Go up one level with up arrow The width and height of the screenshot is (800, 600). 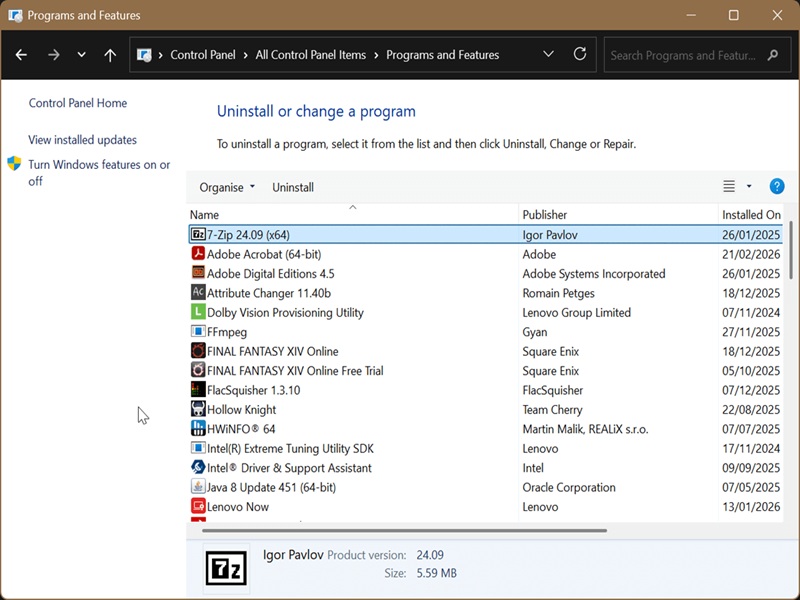tap(110, 55)
